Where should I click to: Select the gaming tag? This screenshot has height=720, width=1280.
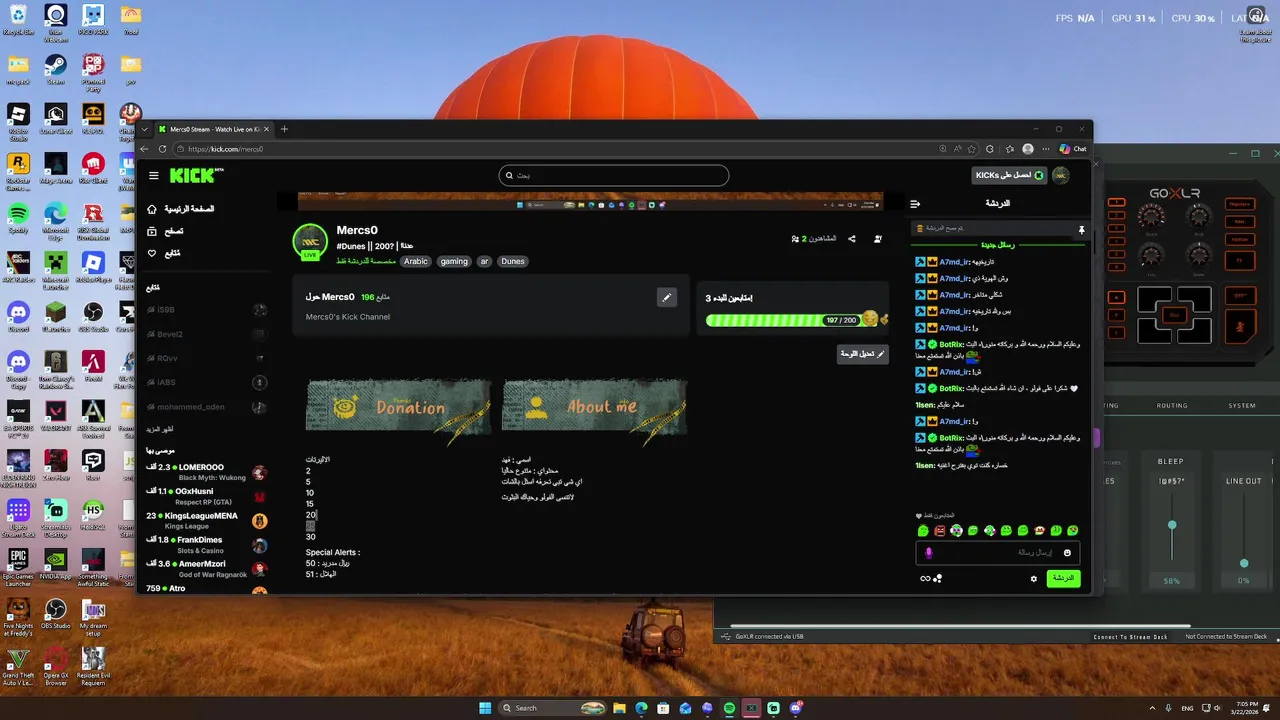[454, 261]
